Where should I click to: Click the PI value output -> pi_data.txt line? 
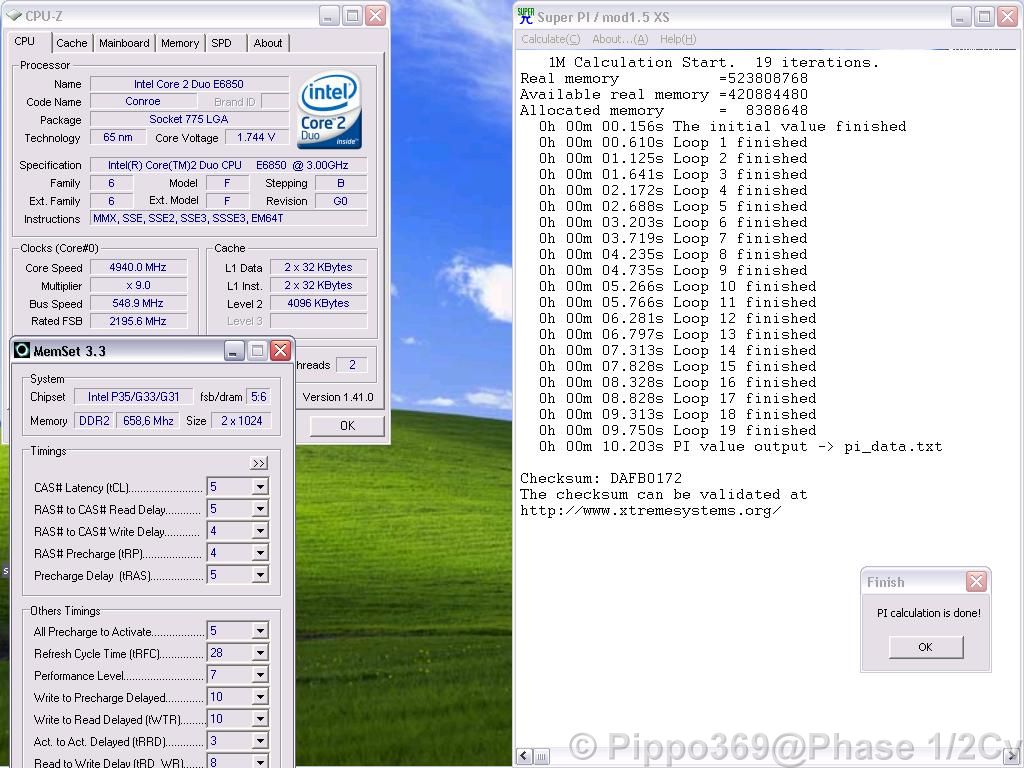(x=741, y=447)
